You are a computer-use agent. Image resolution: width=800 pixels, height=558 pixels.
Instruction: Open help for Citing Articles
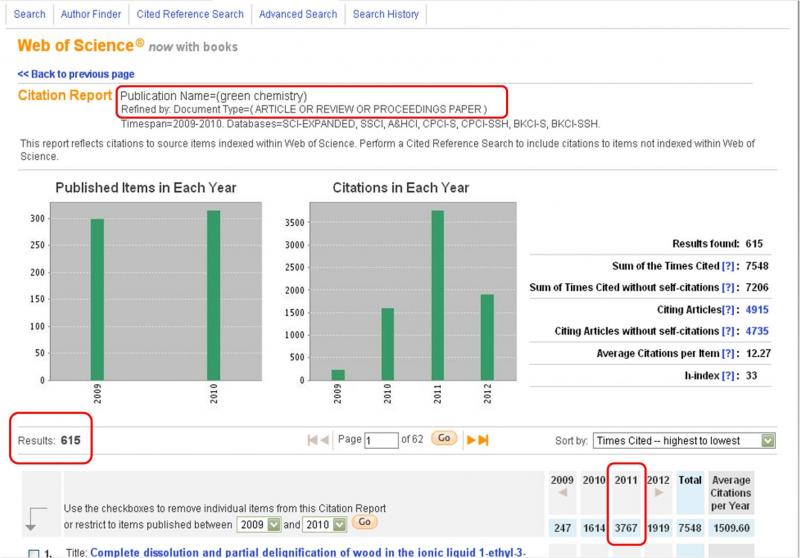[728, 310]
